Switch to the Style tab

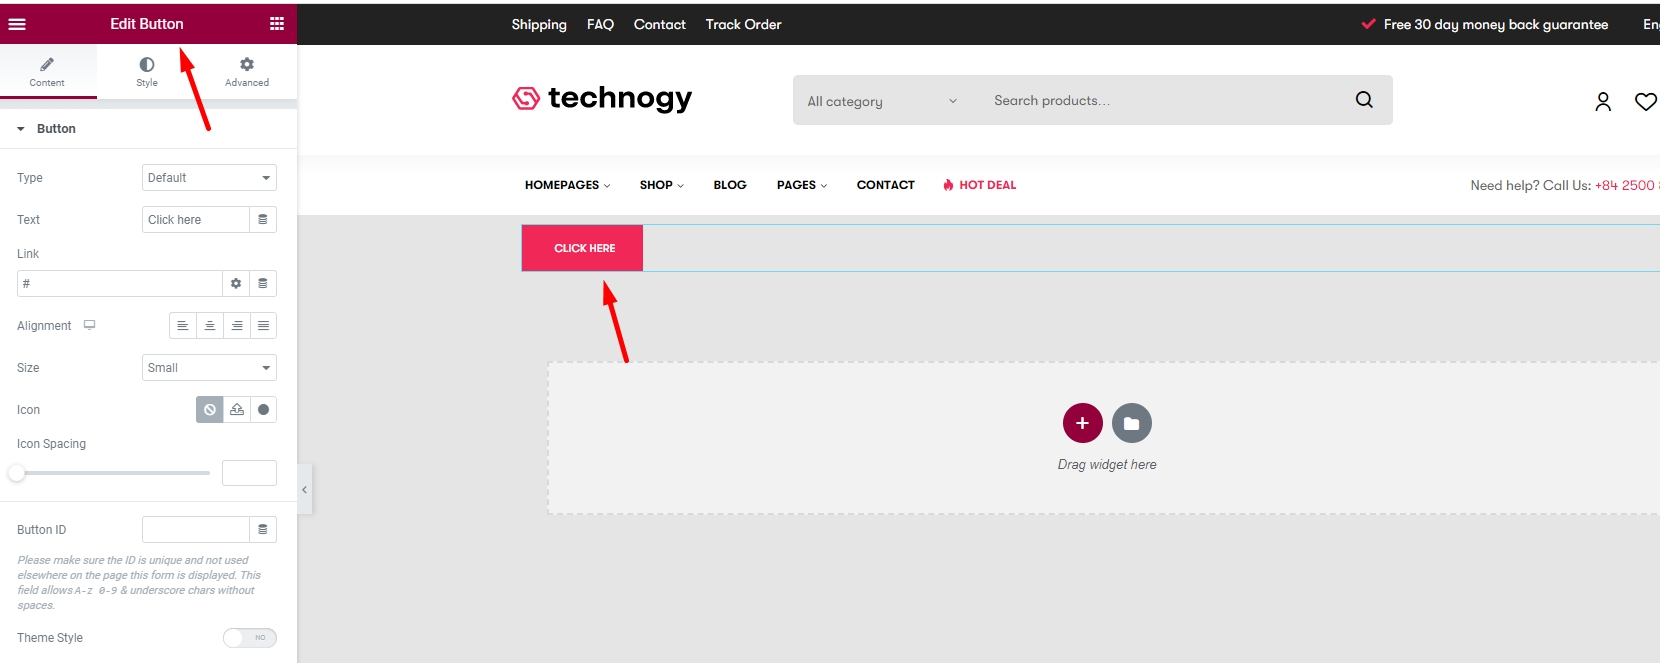(x=147, y=72)
